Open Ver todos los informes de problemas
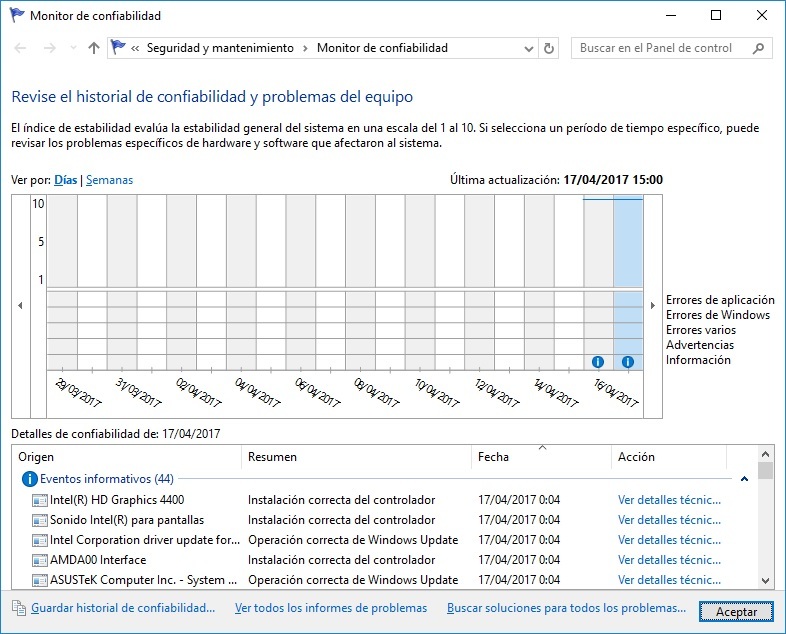The height and width of the screenshot is (634, 786). coord(330,608)
